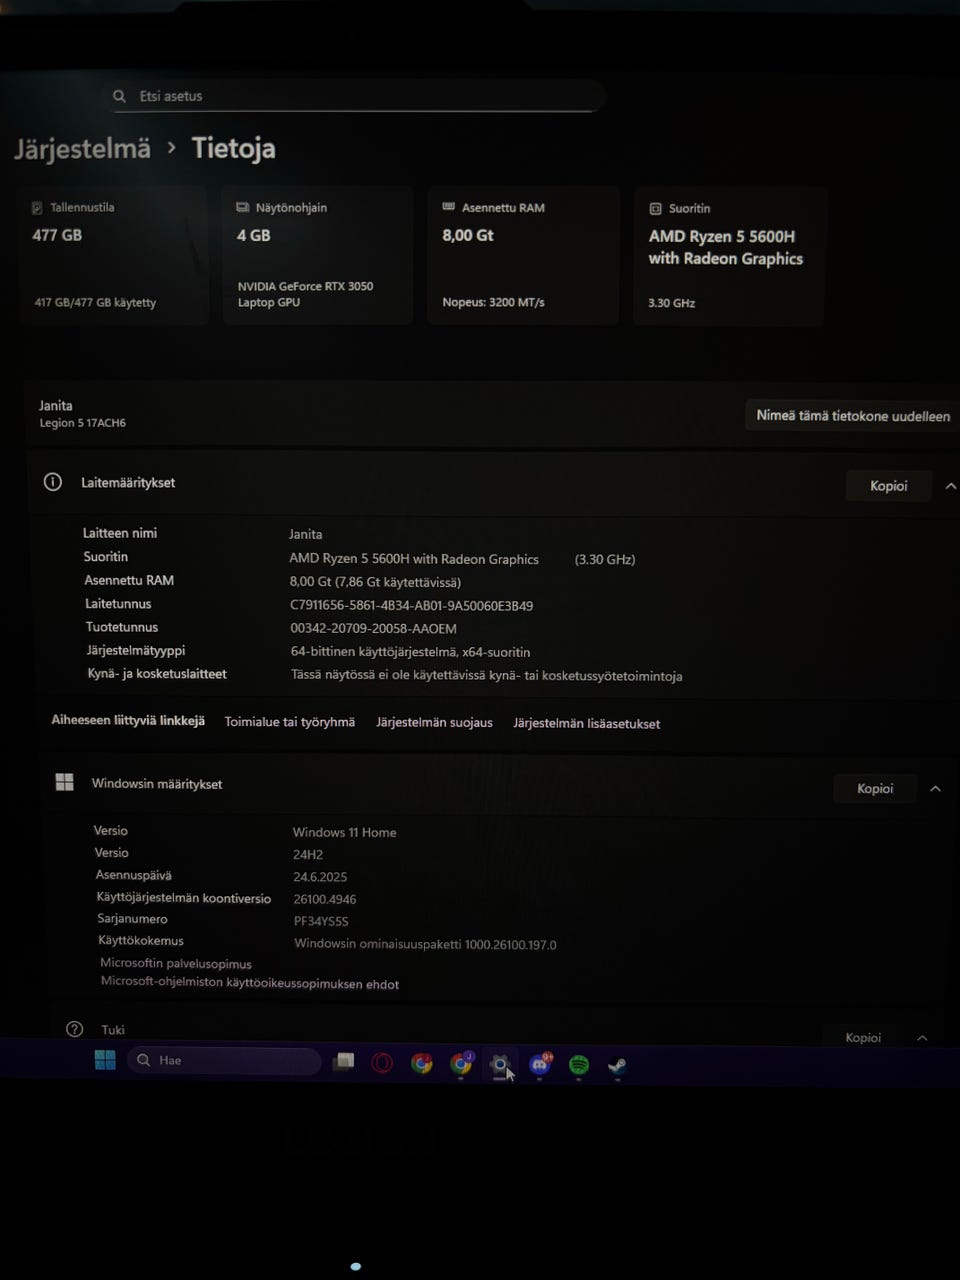
Task: Select NVIDIA GeForce RTX 3050 Laptop GPU text
Action: click(x=306, y=294)
